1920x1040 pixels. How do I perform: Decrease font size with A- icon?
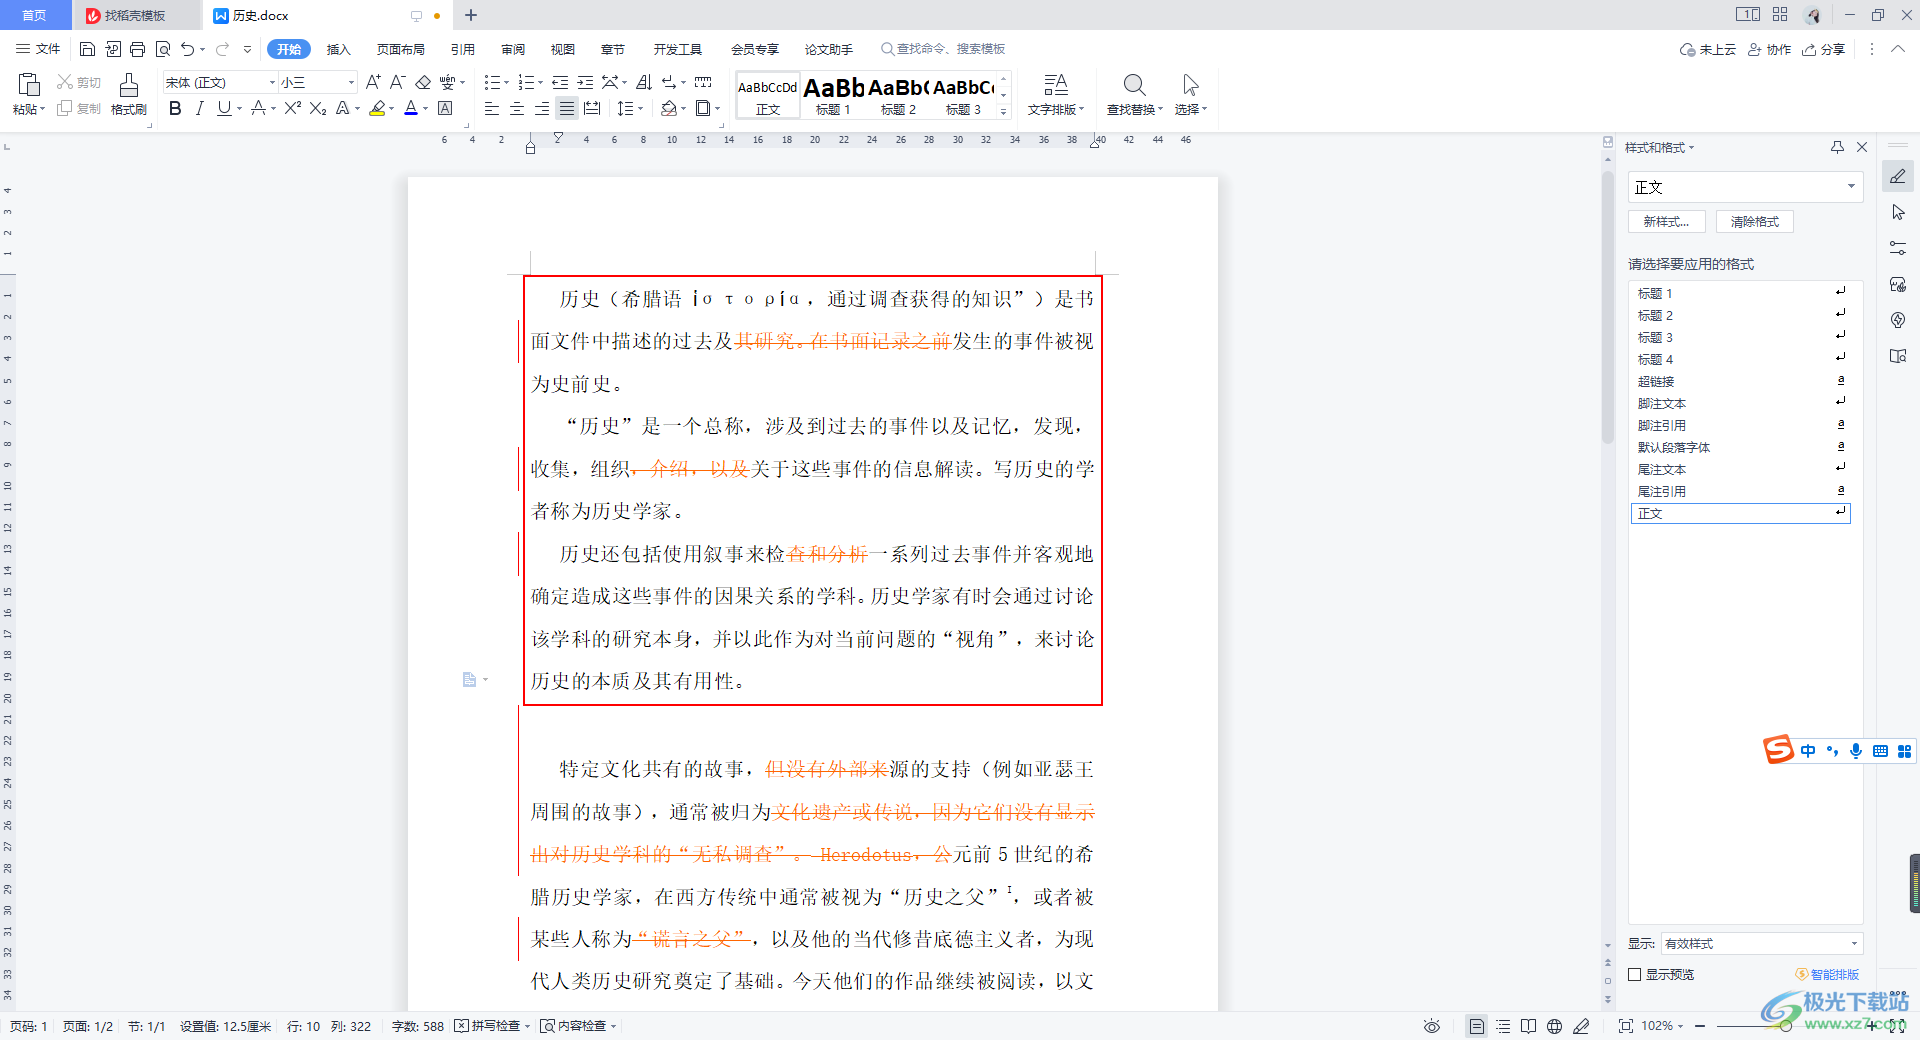point(397,82)
